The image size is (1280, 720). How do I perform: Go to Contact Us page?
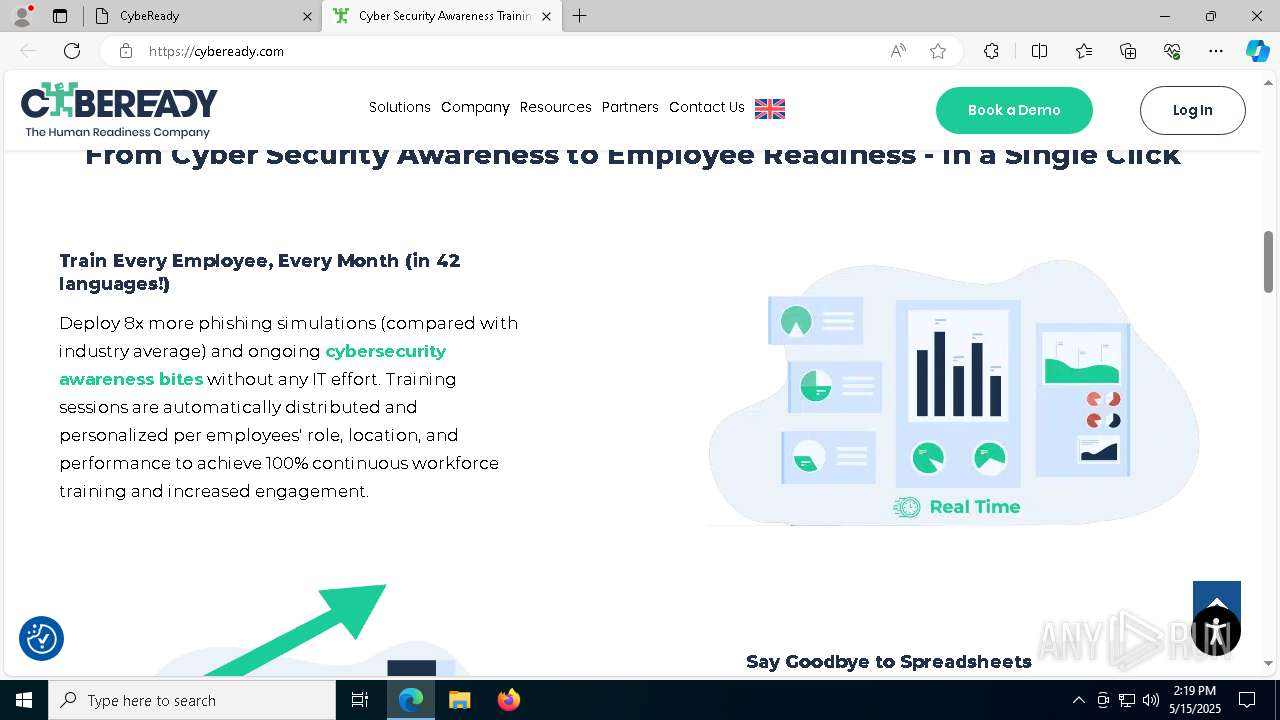point(706,107)
